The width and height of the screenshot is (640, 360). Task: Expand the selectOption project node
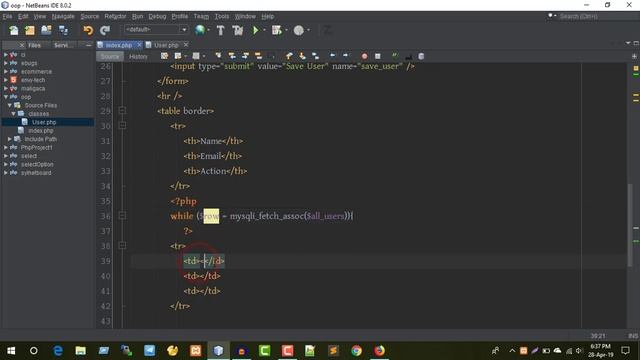(x=5, y=164)
